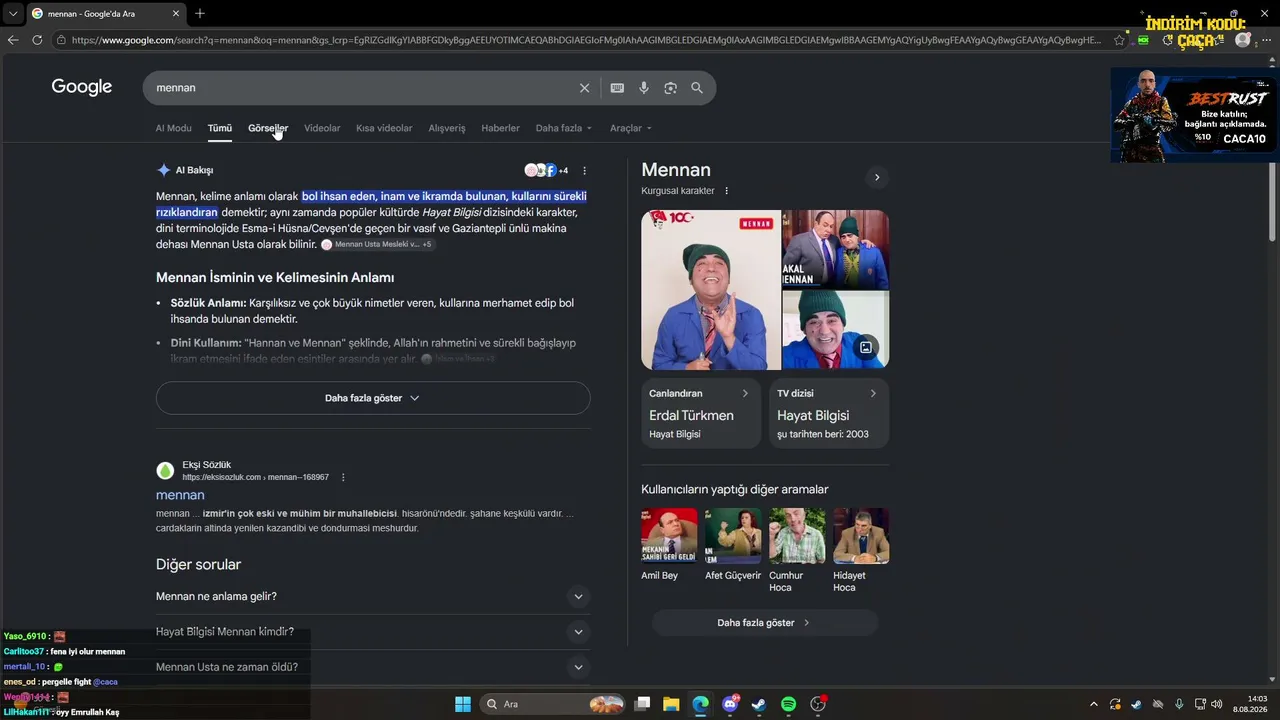This screenshot has width=1280, height=720.
Task: Select the Tümü tab
Action: point(220,128)
